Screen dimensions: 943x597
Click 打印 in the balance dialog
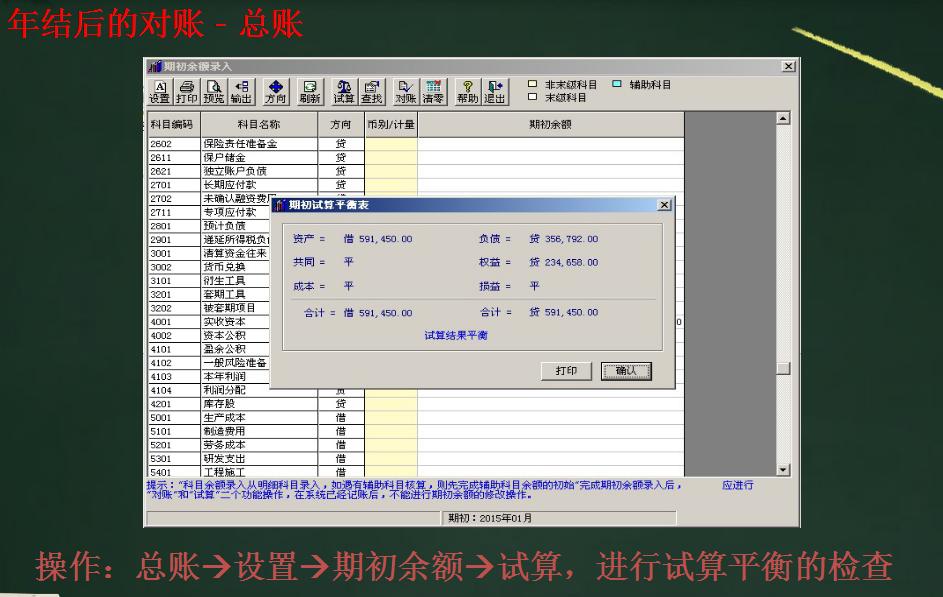(x=567, y=371)
